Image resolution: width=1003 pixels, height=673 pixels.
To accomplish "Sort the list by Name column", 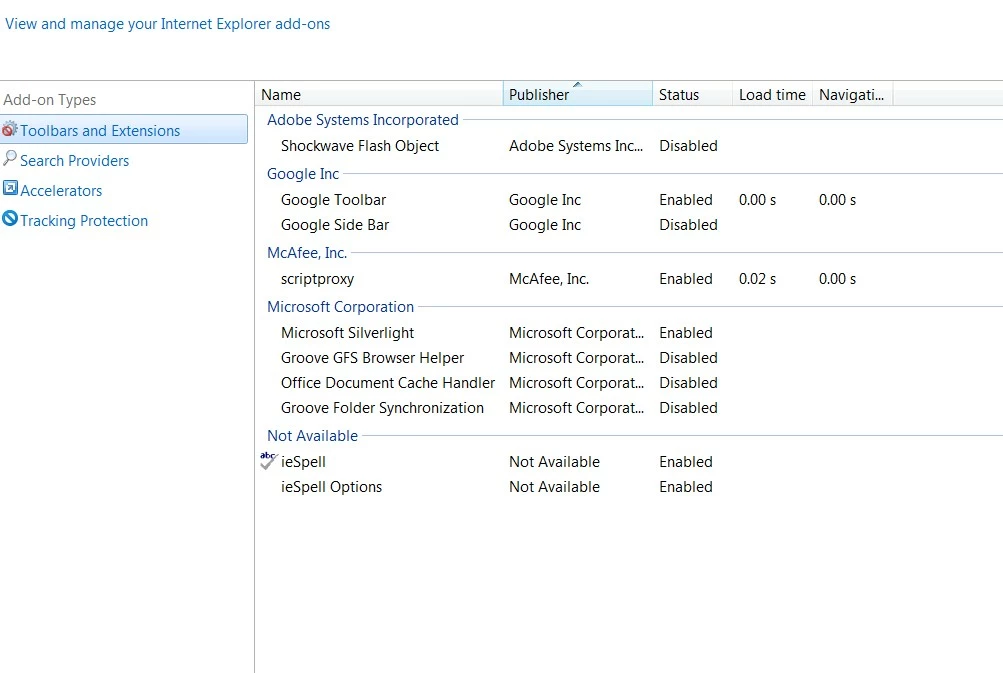I will point(380,95).
